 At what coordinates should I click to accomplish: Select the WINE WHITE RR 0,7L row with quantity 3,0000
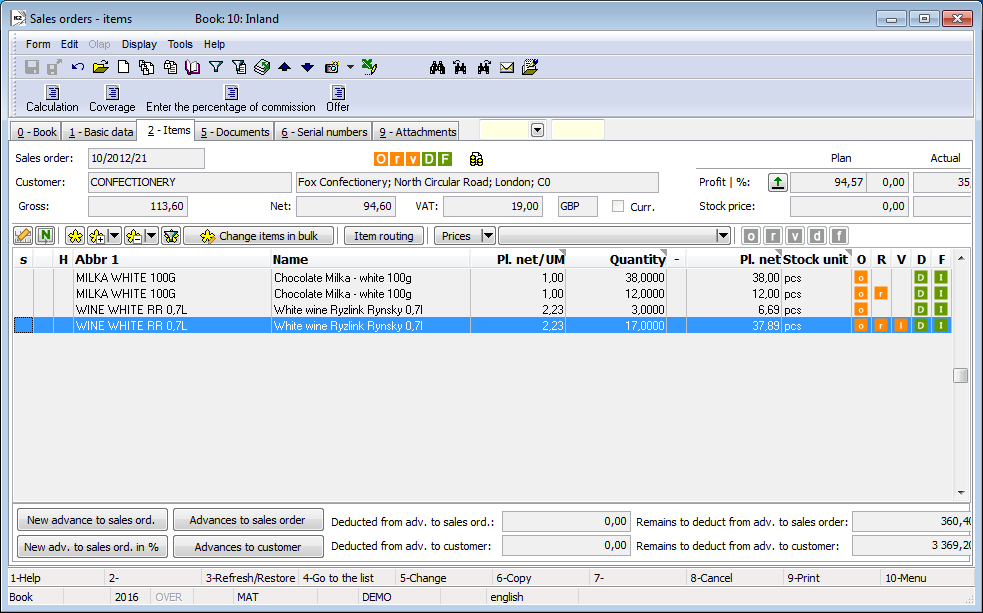coord(481,310)
